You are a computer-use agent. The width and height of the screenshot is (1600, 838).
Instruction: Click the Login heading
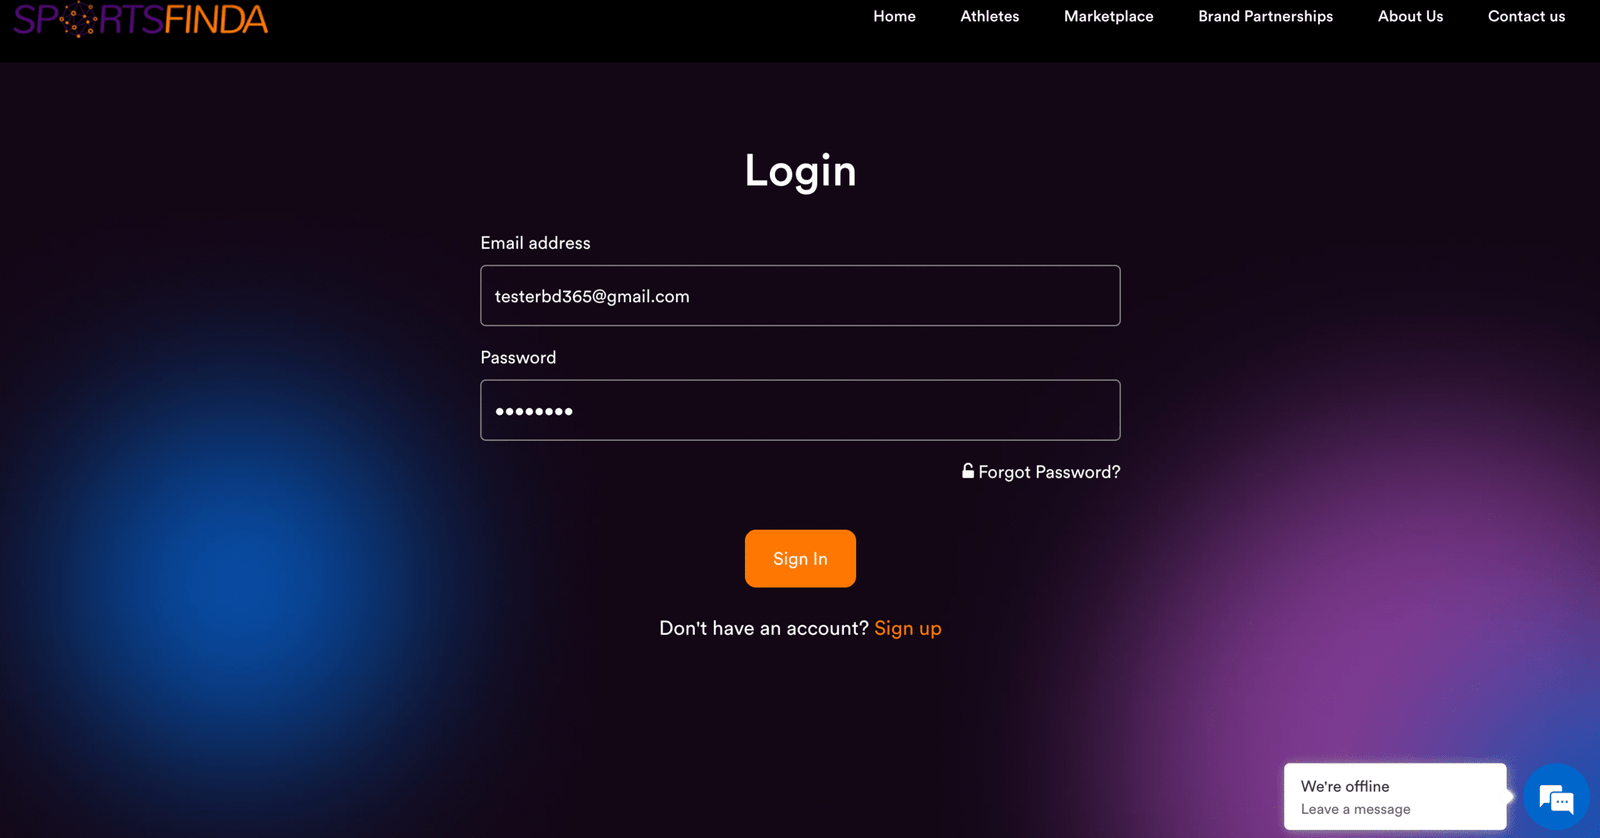click(800, 170)
